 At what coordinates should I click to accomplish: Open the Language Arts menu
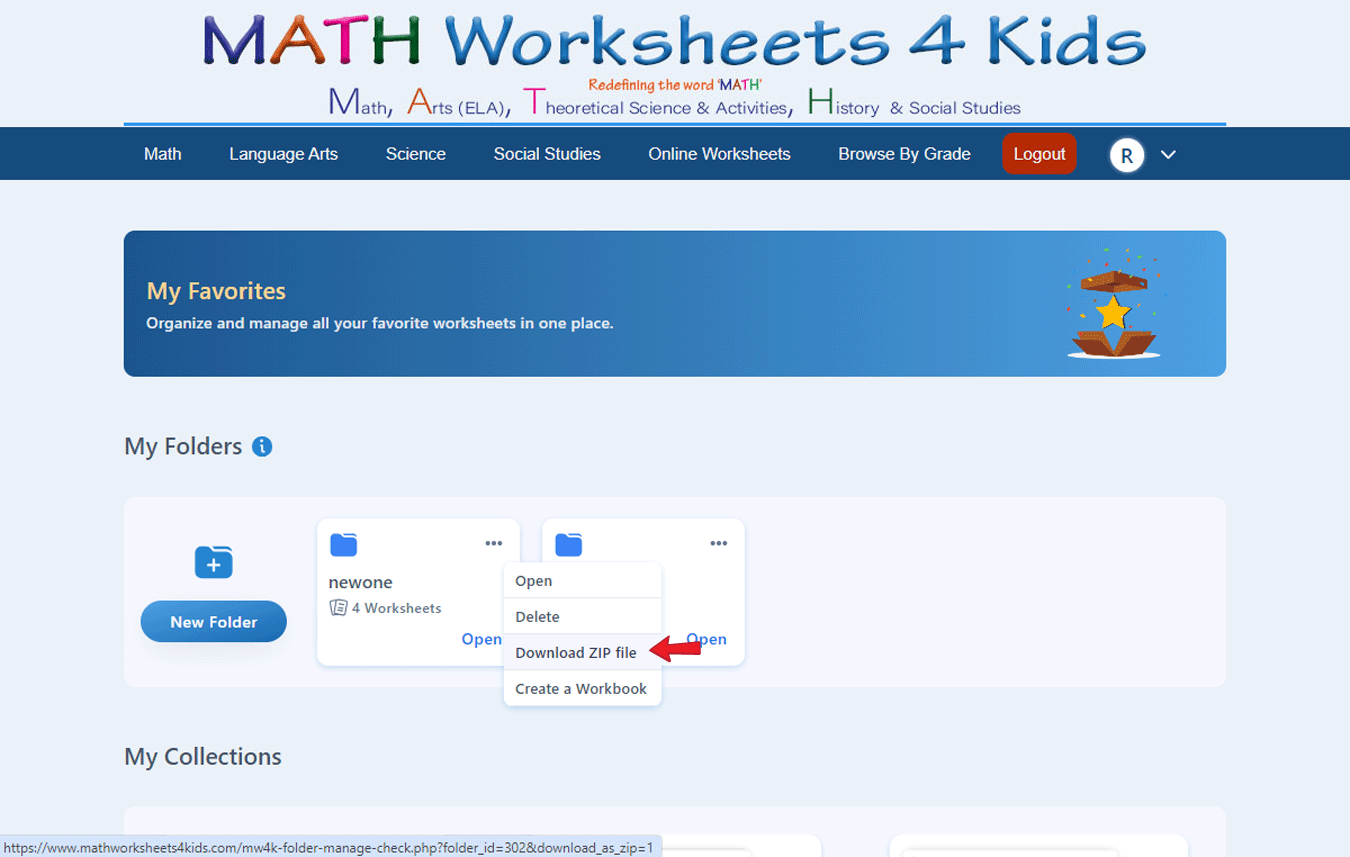point(283,154)
